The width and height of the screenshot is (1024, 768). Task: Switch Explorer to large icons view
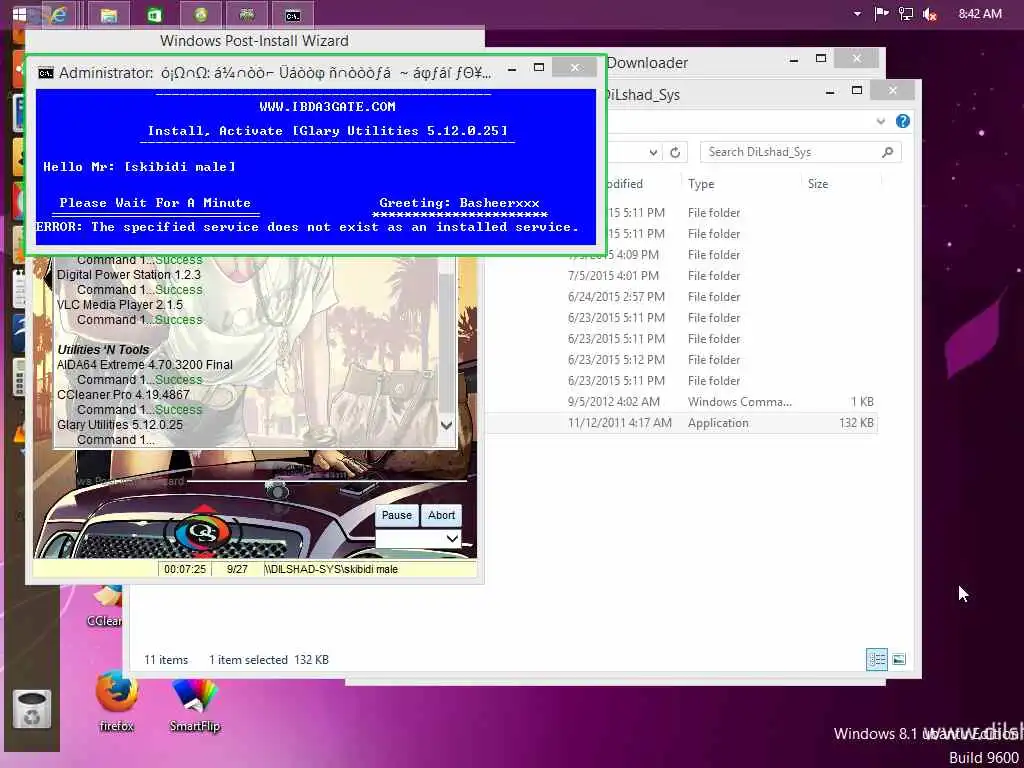pyautogui.click(x=899, y=659)
